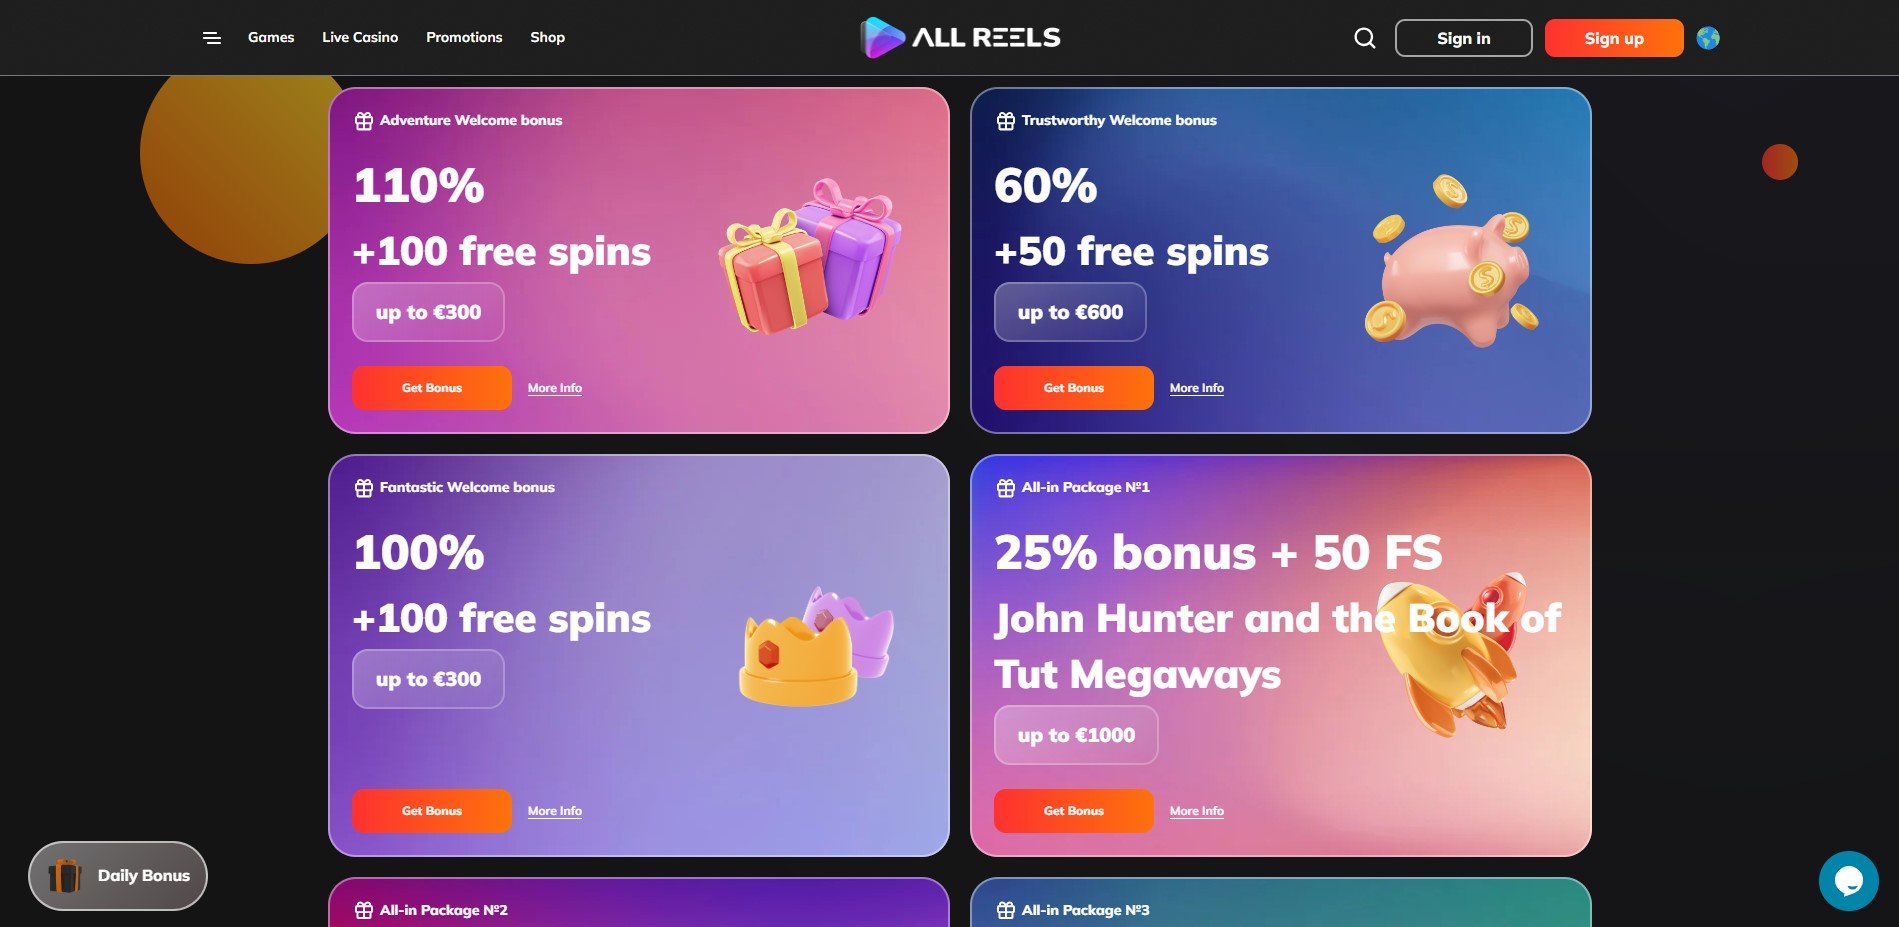This screenshot has height=927, width=1899.
Task: Get the Adventure Welcome bonus
Action: click(x=432, y=388)
